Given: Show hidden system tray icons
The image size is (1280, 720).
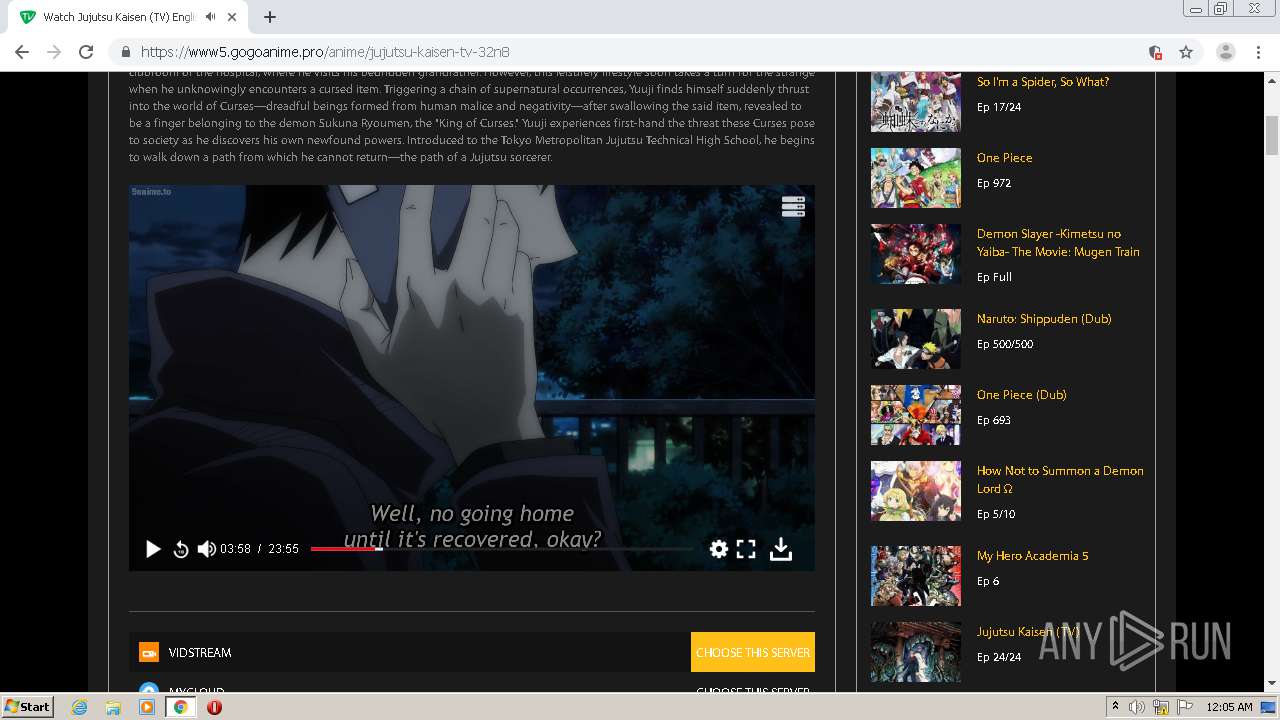Looking at the screenshot, I should click(x=1115, y=707).
